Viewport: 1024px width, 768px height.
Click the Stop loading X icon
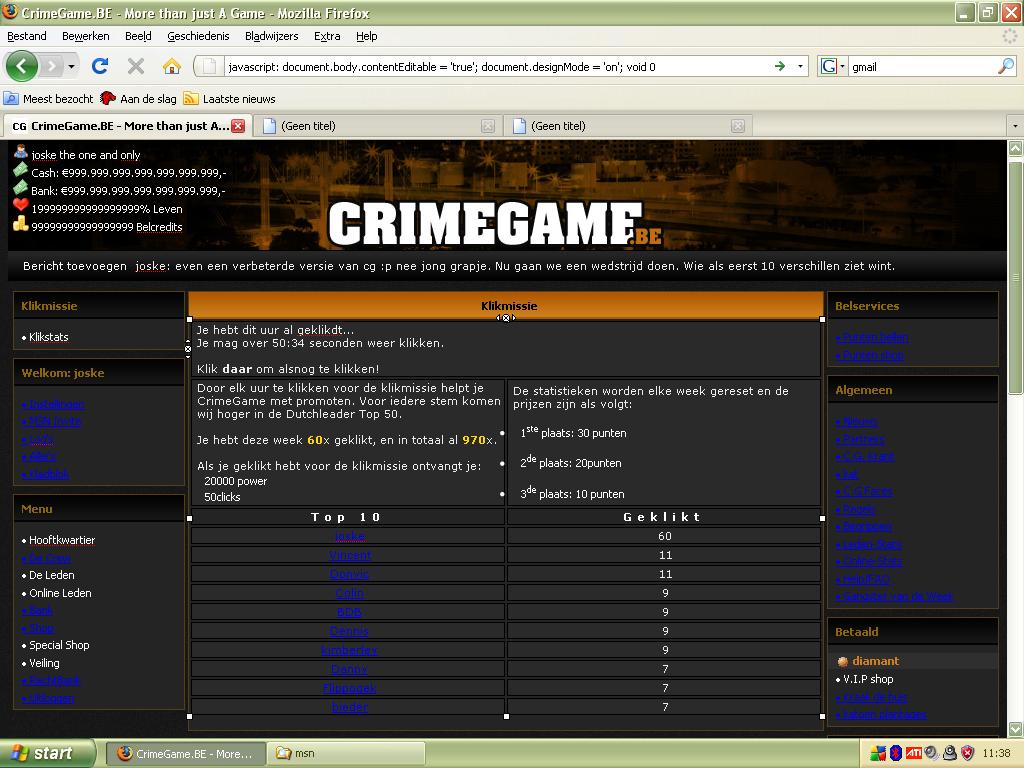[136, 66]
